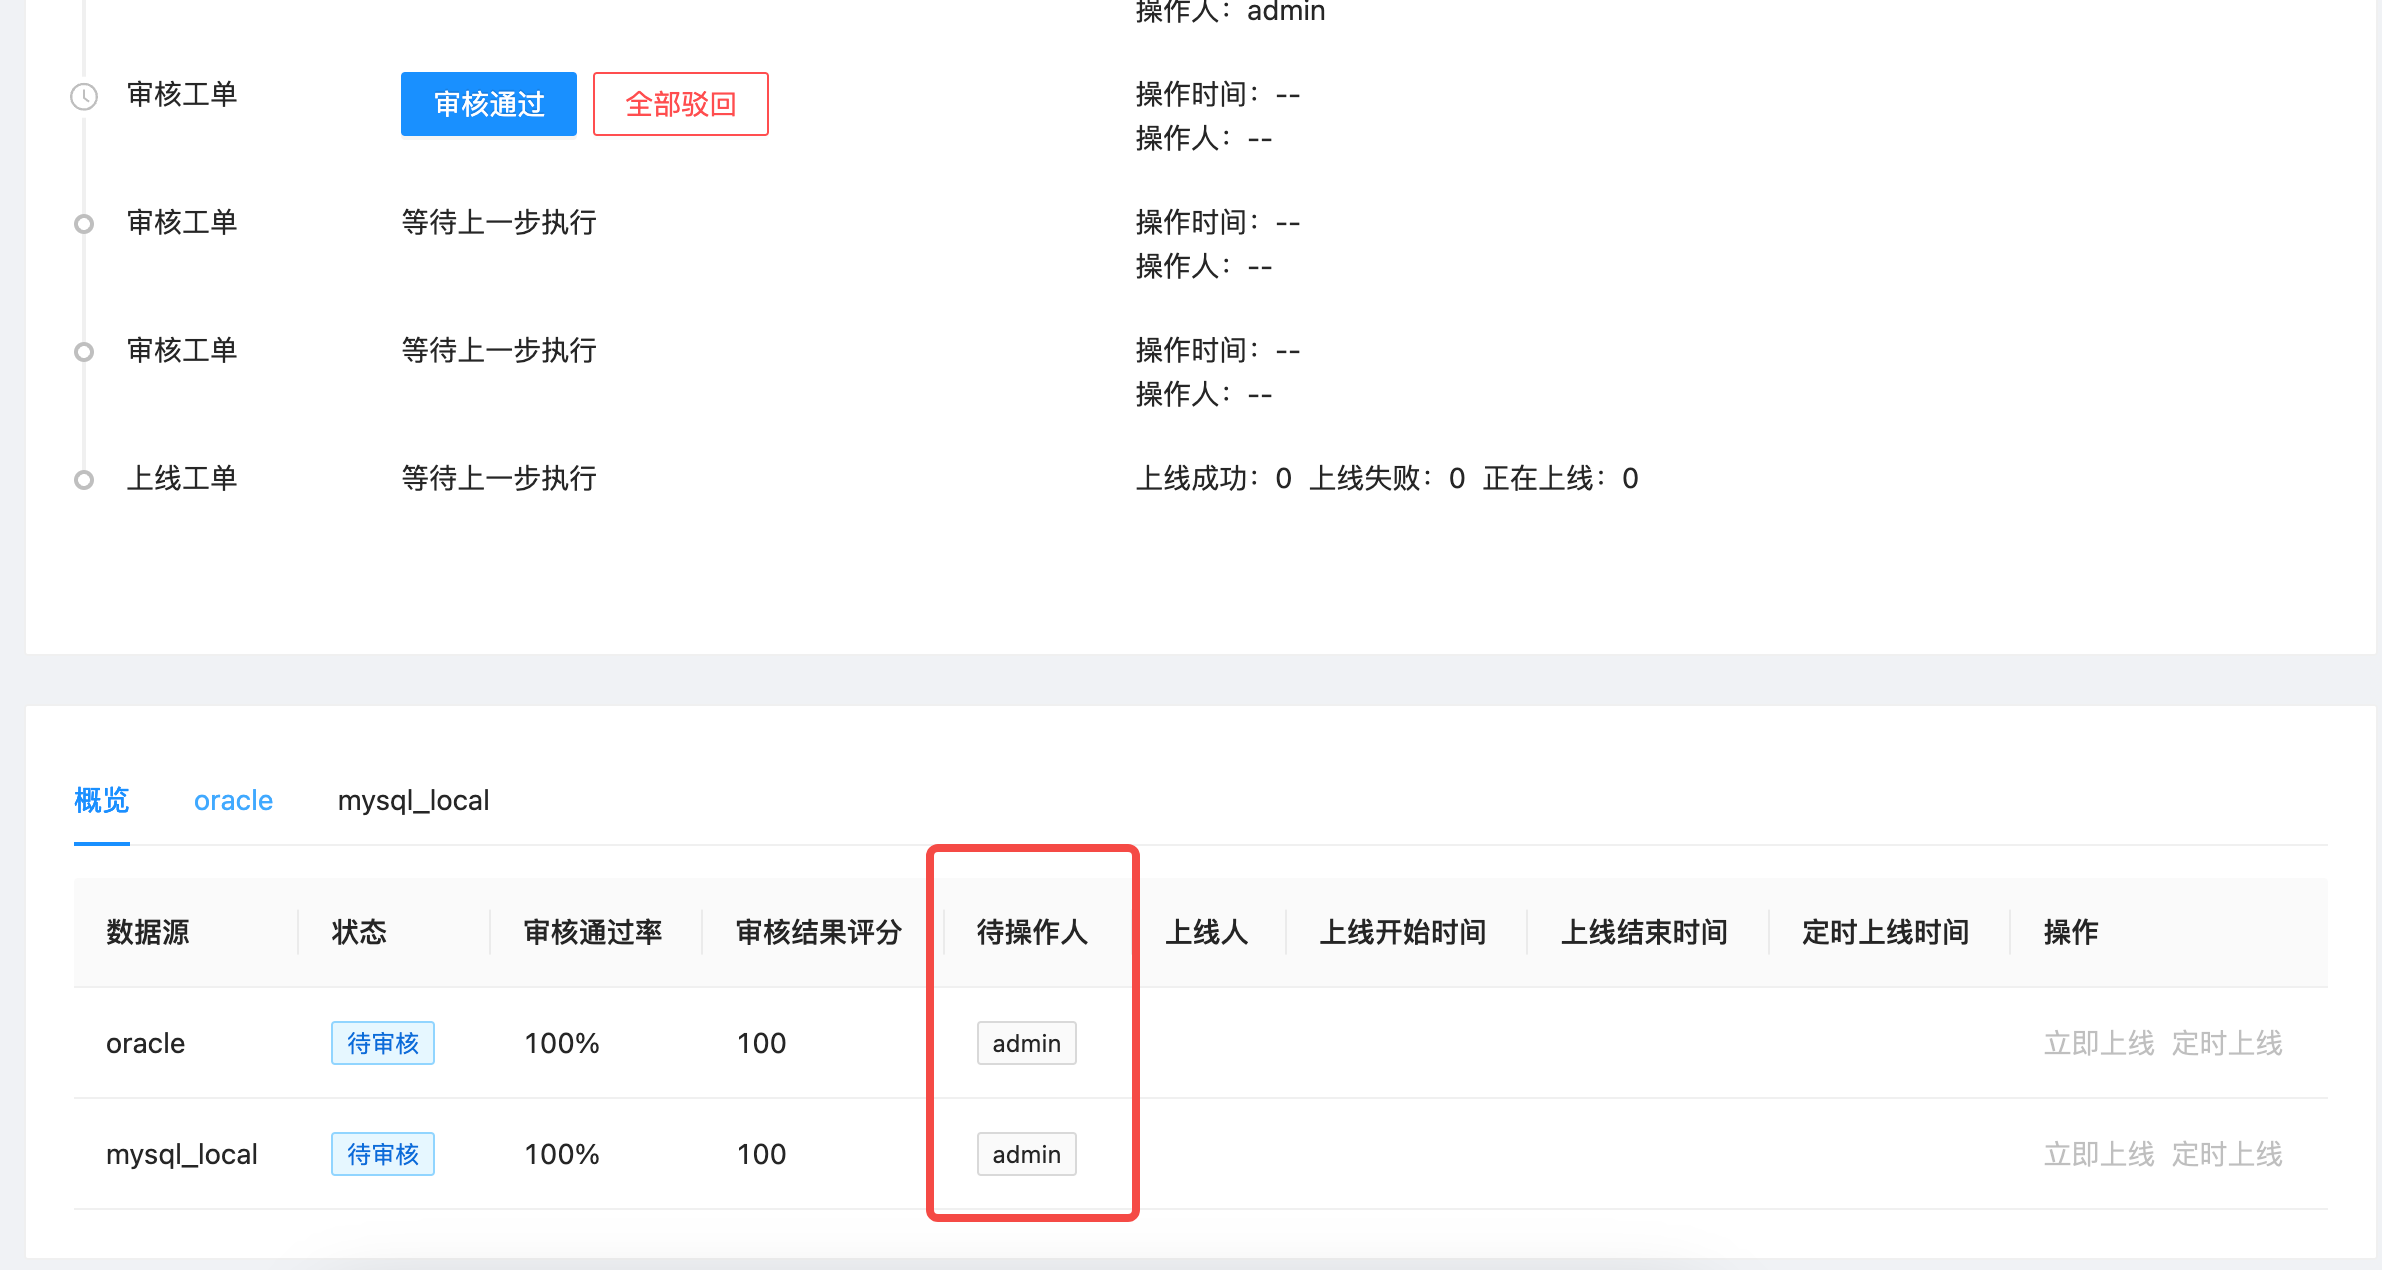Click the circle node beside the 上线工单 step

click(84, 479)
